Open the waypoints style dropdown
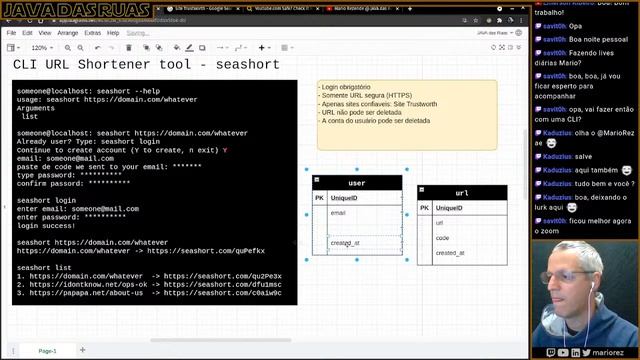The height and width of the screenshot is (360, 640). point(241,48)
